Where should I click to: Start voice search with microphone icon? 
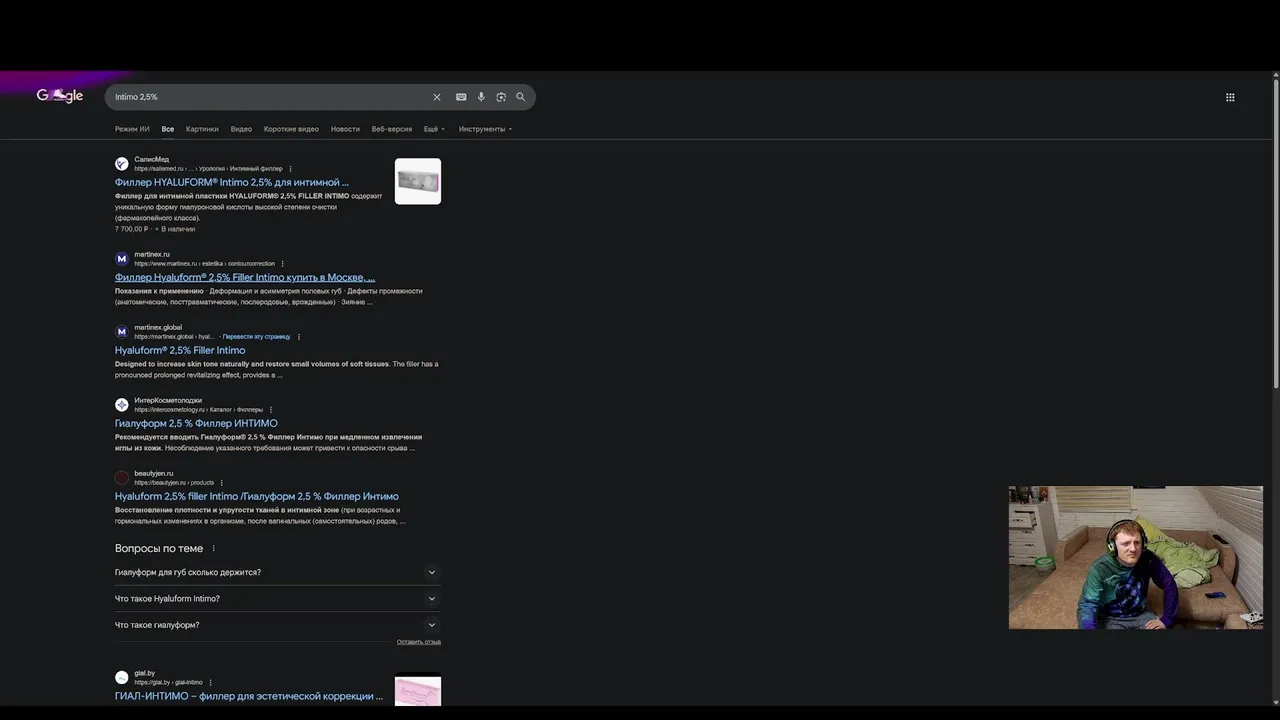[481, 97]
